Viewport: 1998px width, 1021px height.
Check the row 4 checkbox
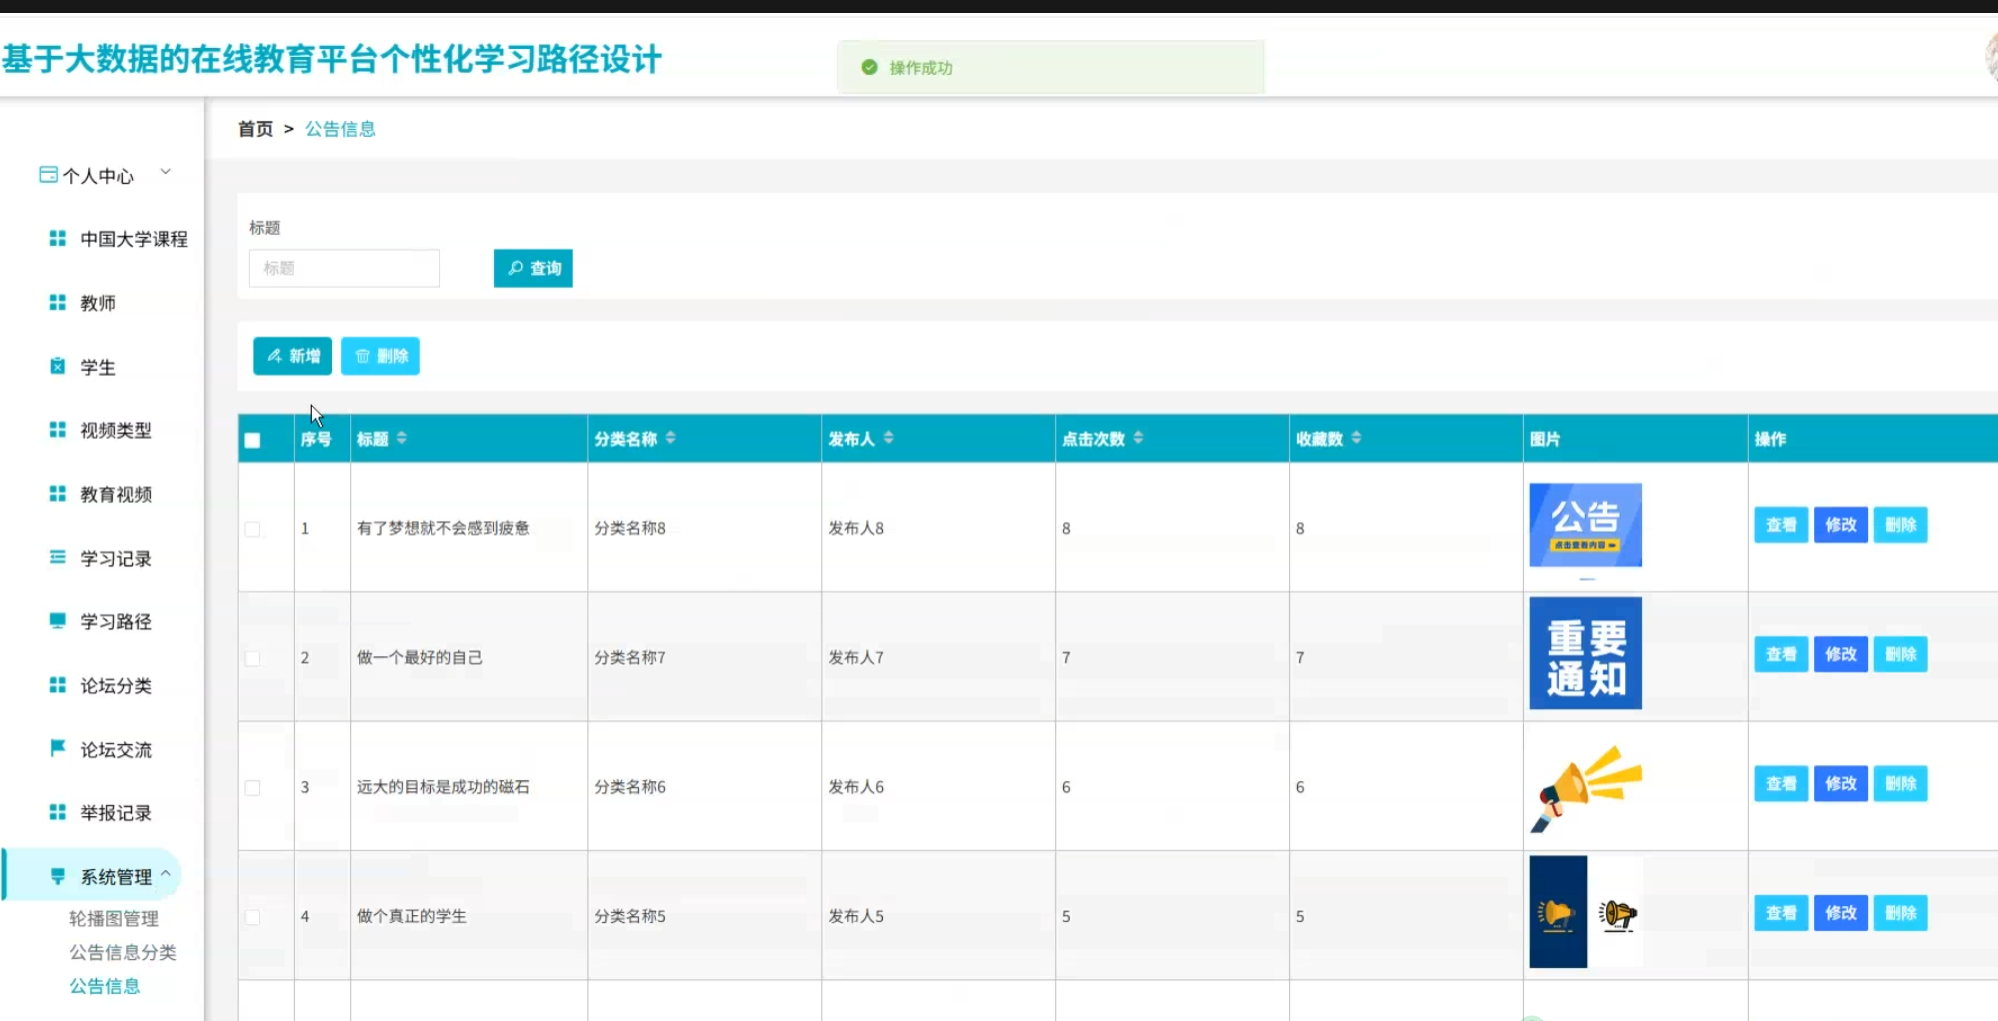click(252, 917)
